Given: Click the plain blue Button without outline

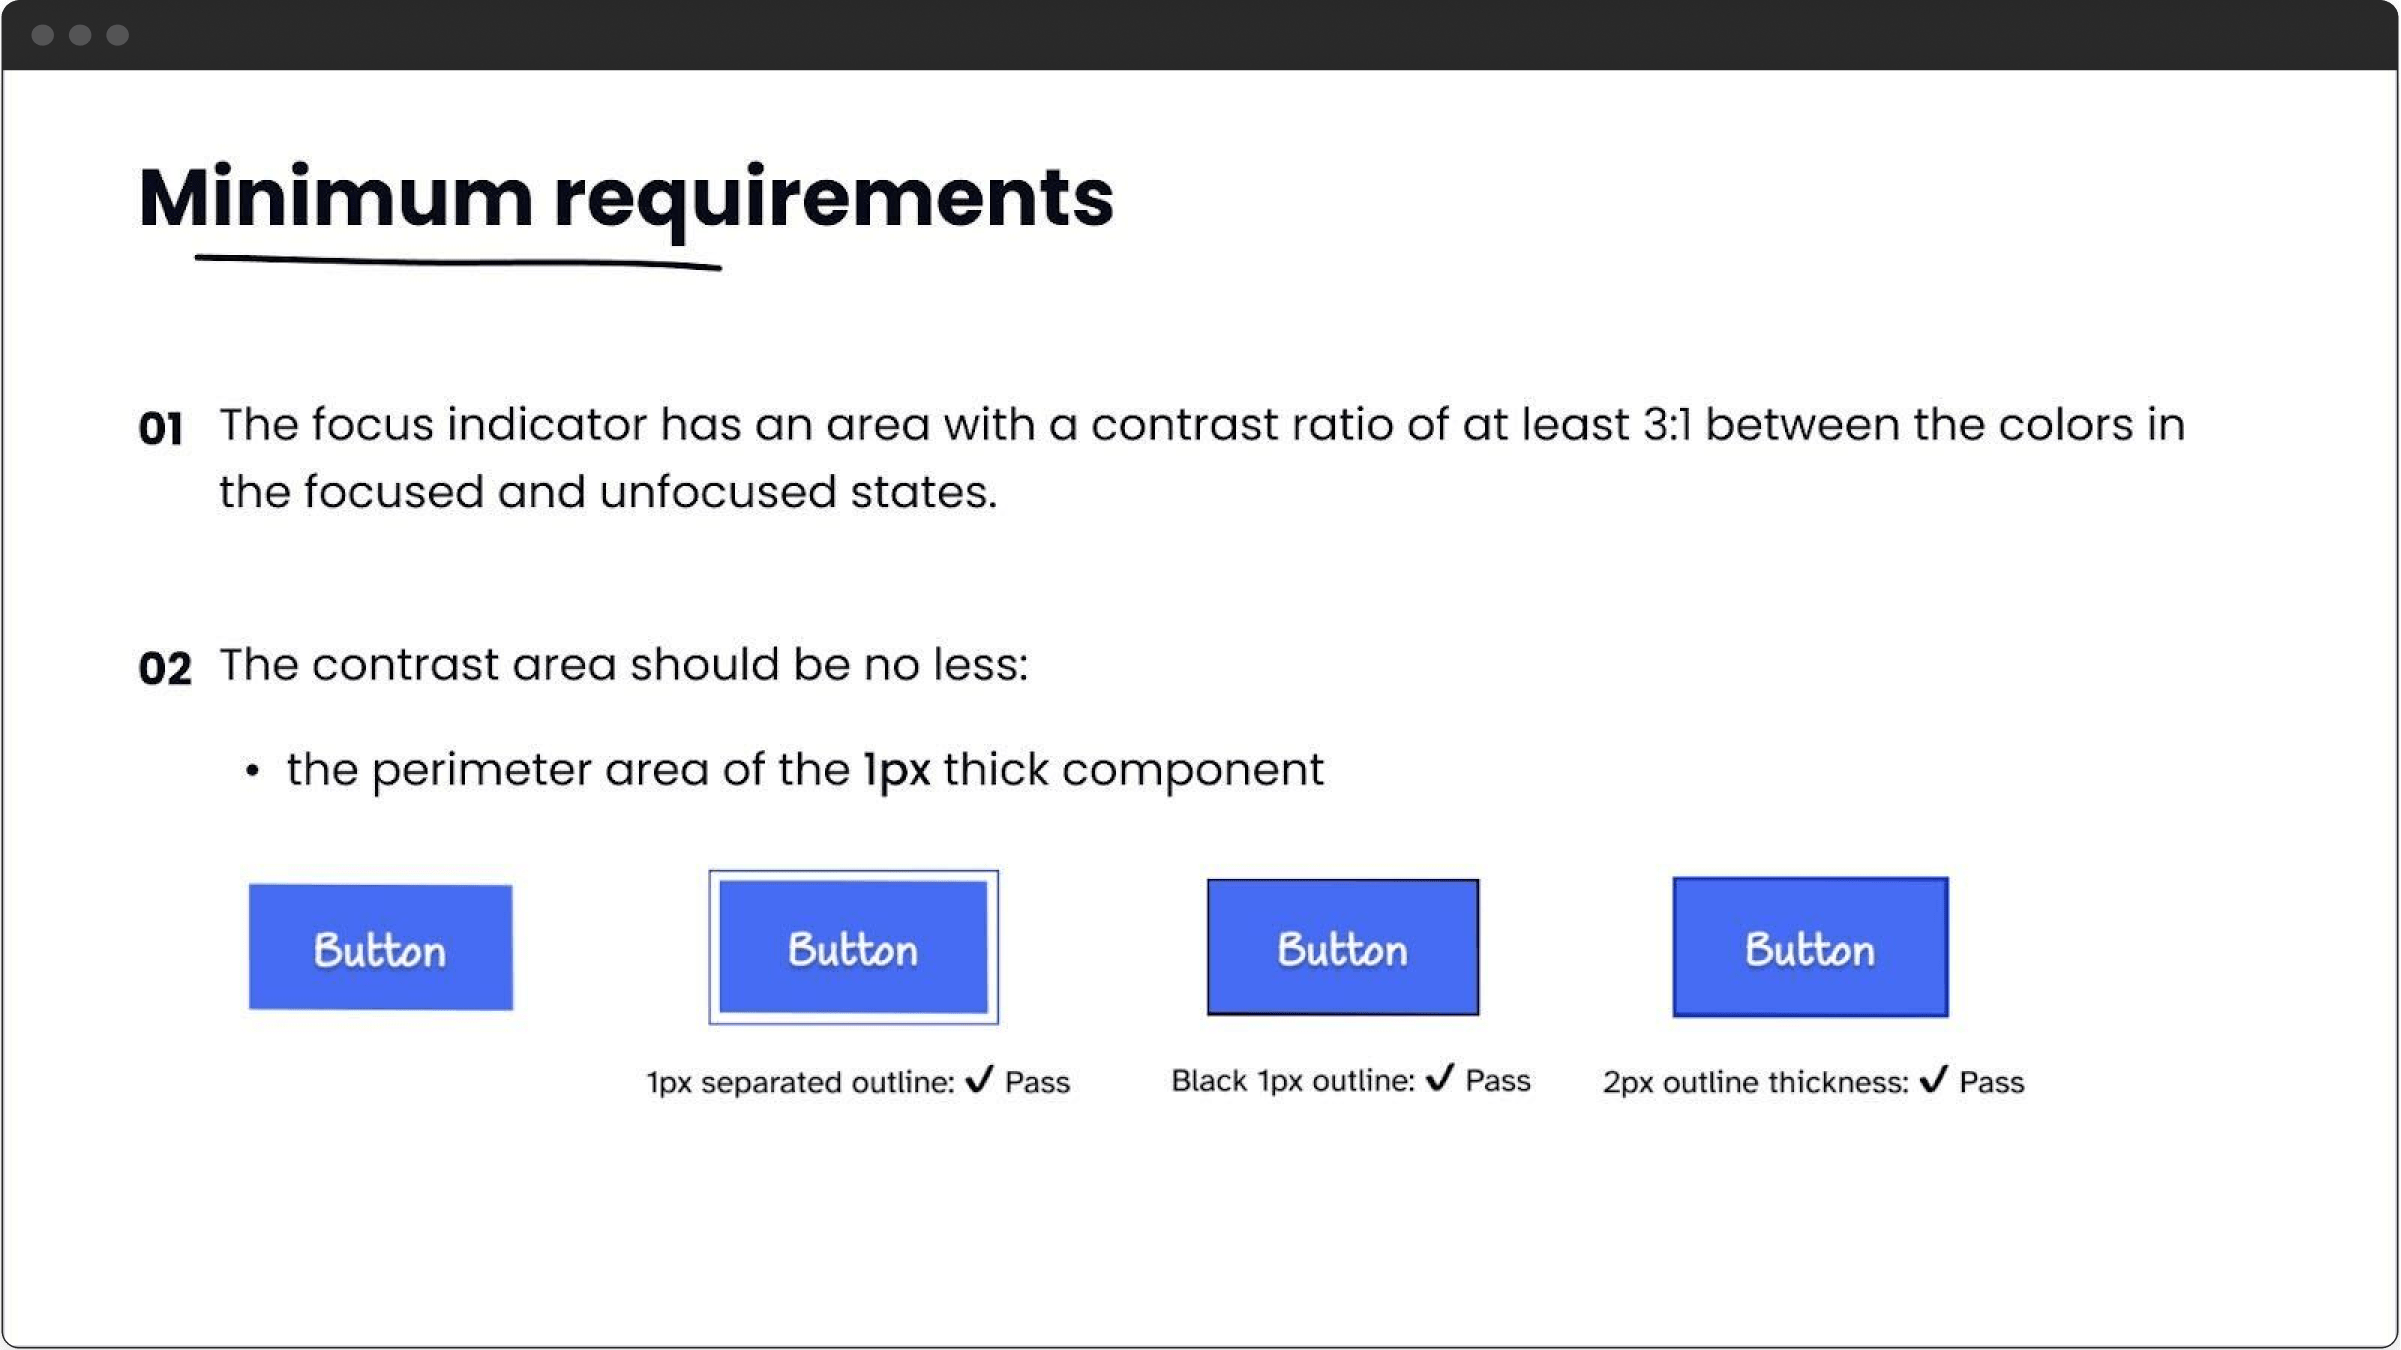Looking at the screenshot, I should point(381,947).
